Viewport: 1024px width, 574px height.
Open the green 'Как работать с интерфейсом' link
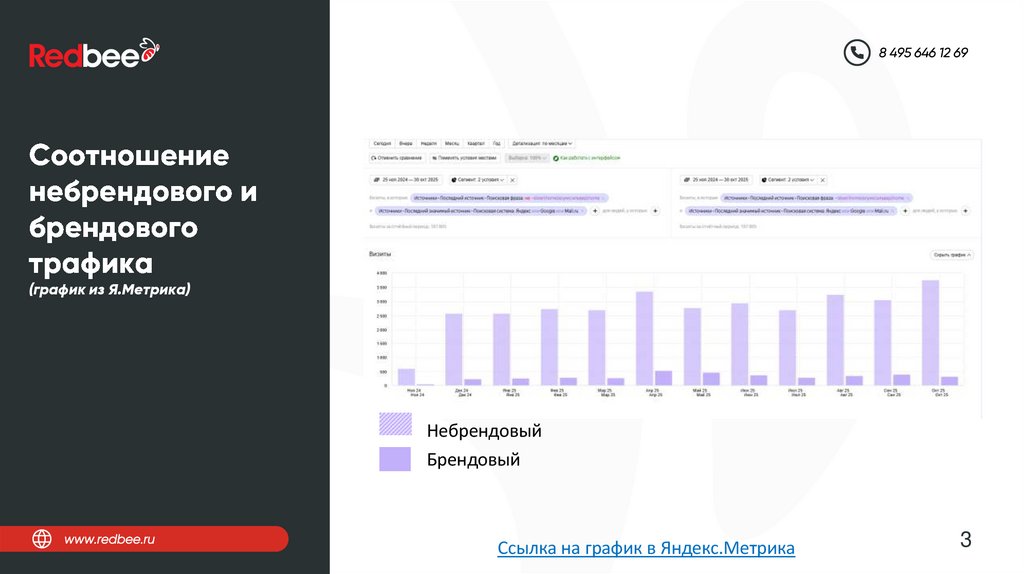pos(586,158)
